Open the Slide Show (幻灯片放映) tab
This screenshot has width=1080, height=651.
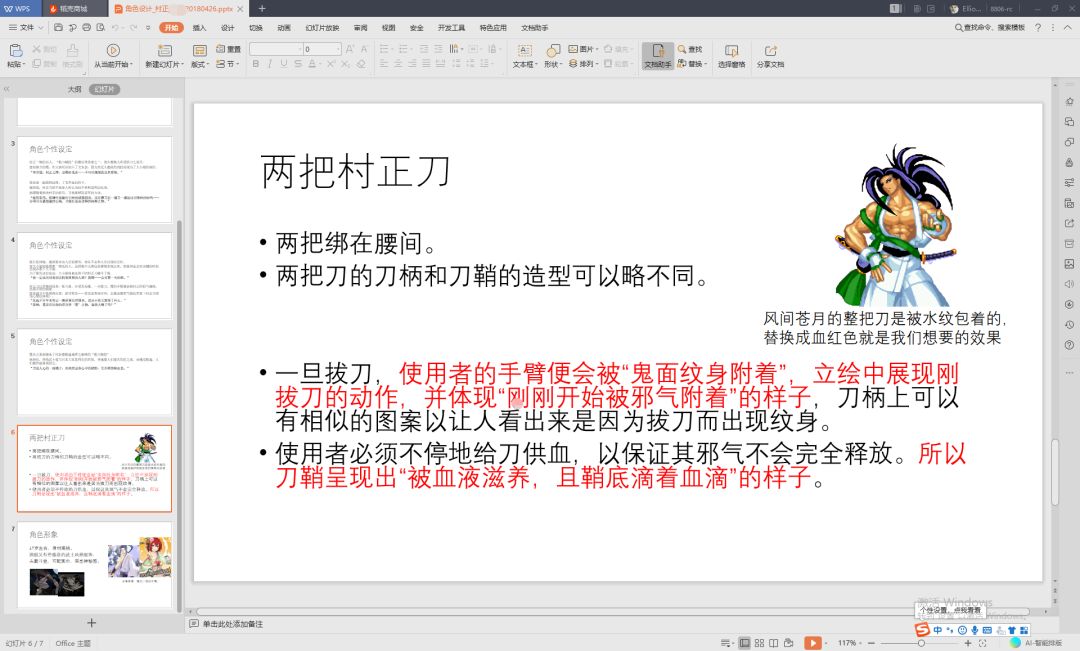click(x=322, y=28)
